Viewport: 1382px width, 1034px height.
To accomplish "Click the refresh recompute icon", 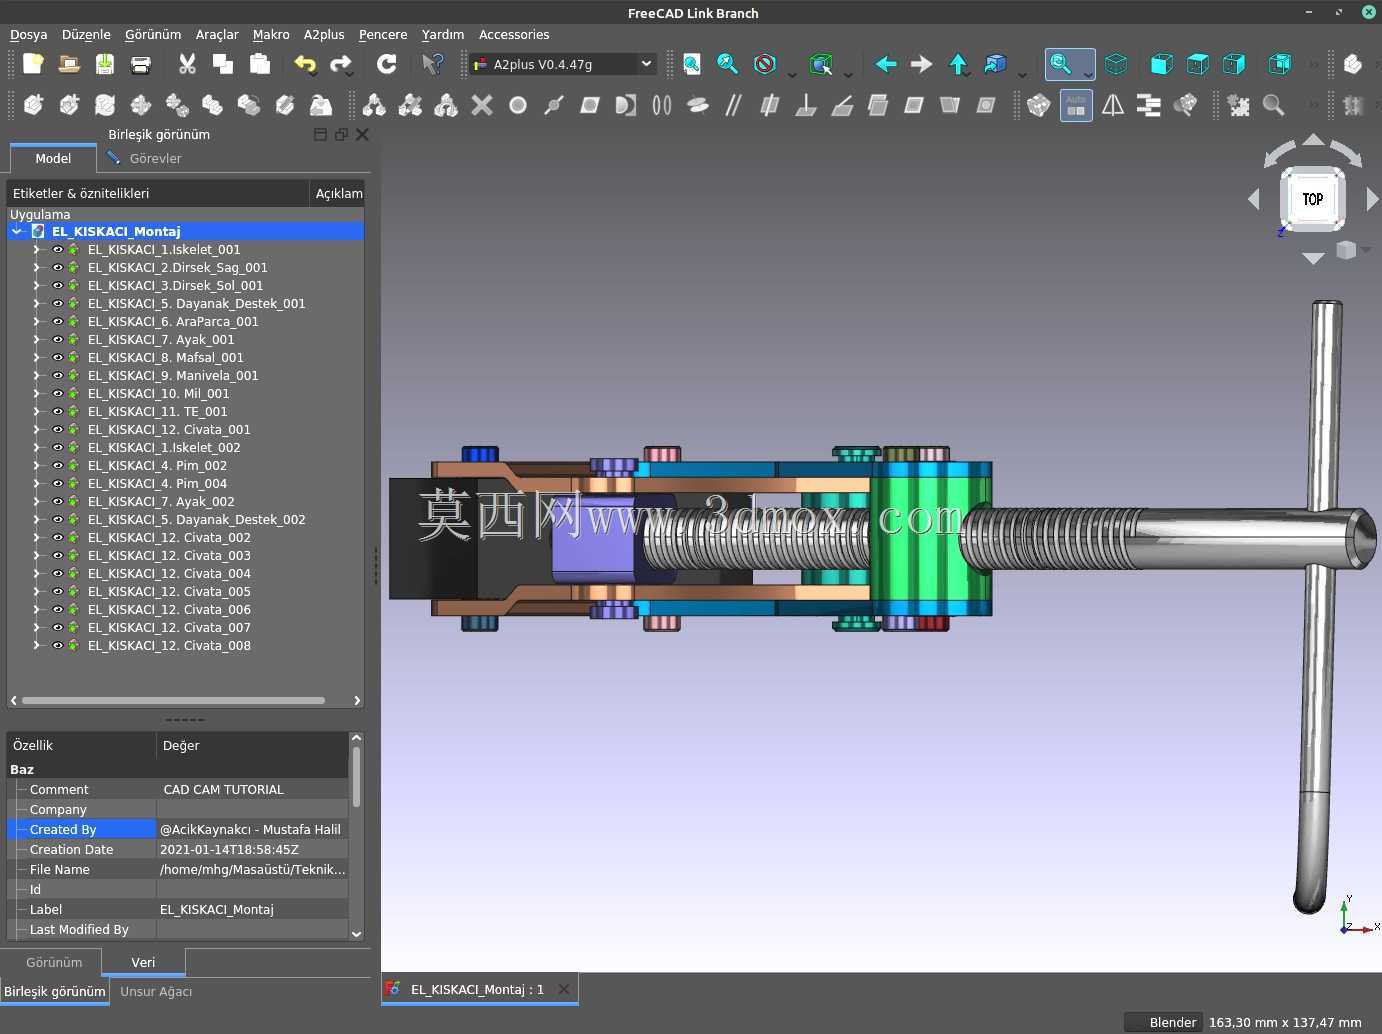I will point(387,64).
